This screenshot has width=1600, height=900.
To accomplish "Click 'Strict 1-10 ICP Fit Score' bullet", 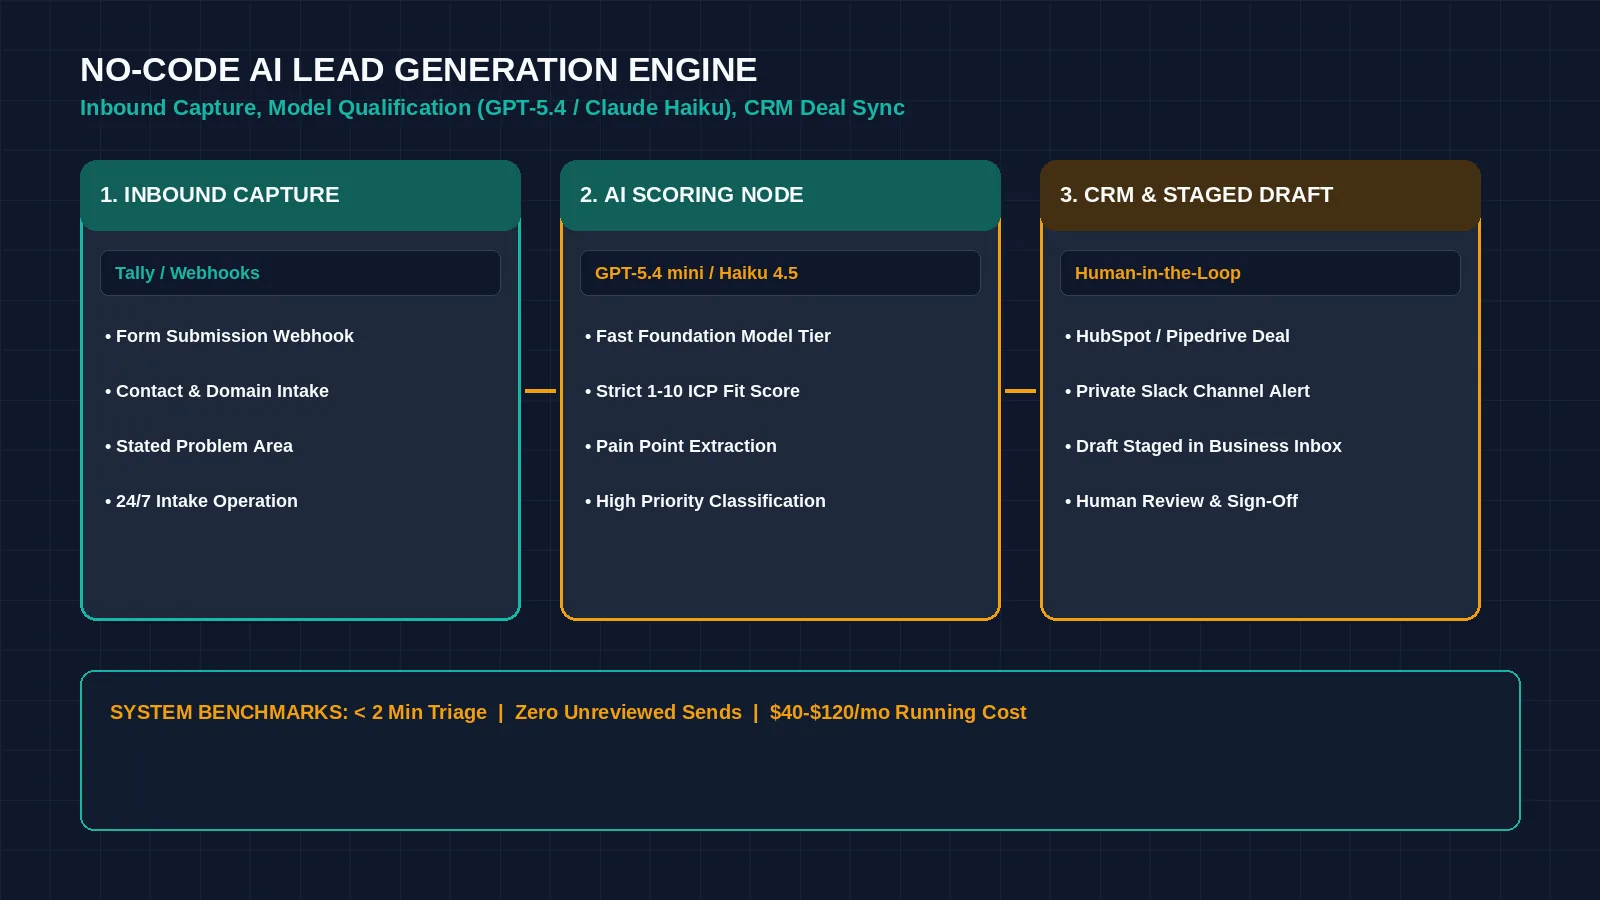I will point(692,391).
